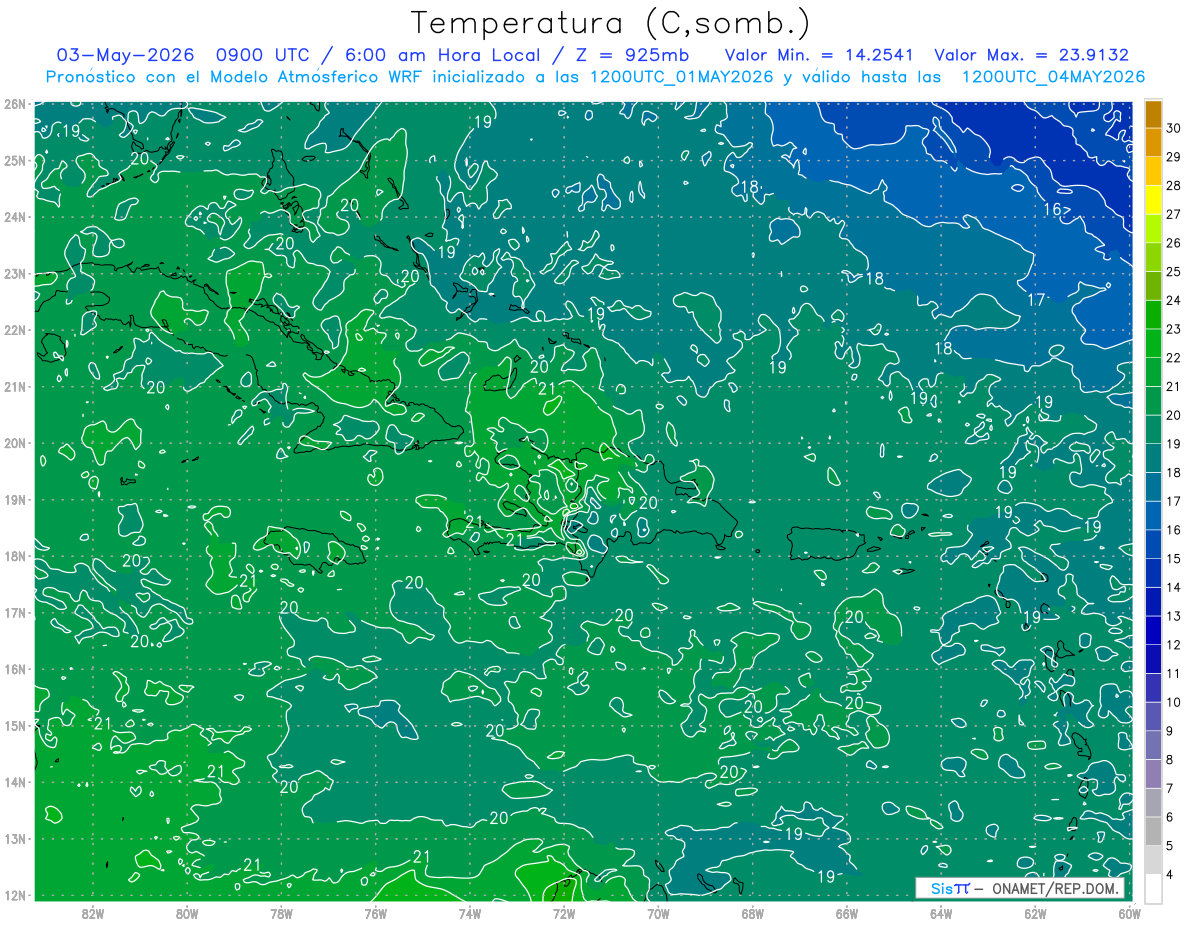Click the 26N latitude axis label

click(x=15, y=103)
